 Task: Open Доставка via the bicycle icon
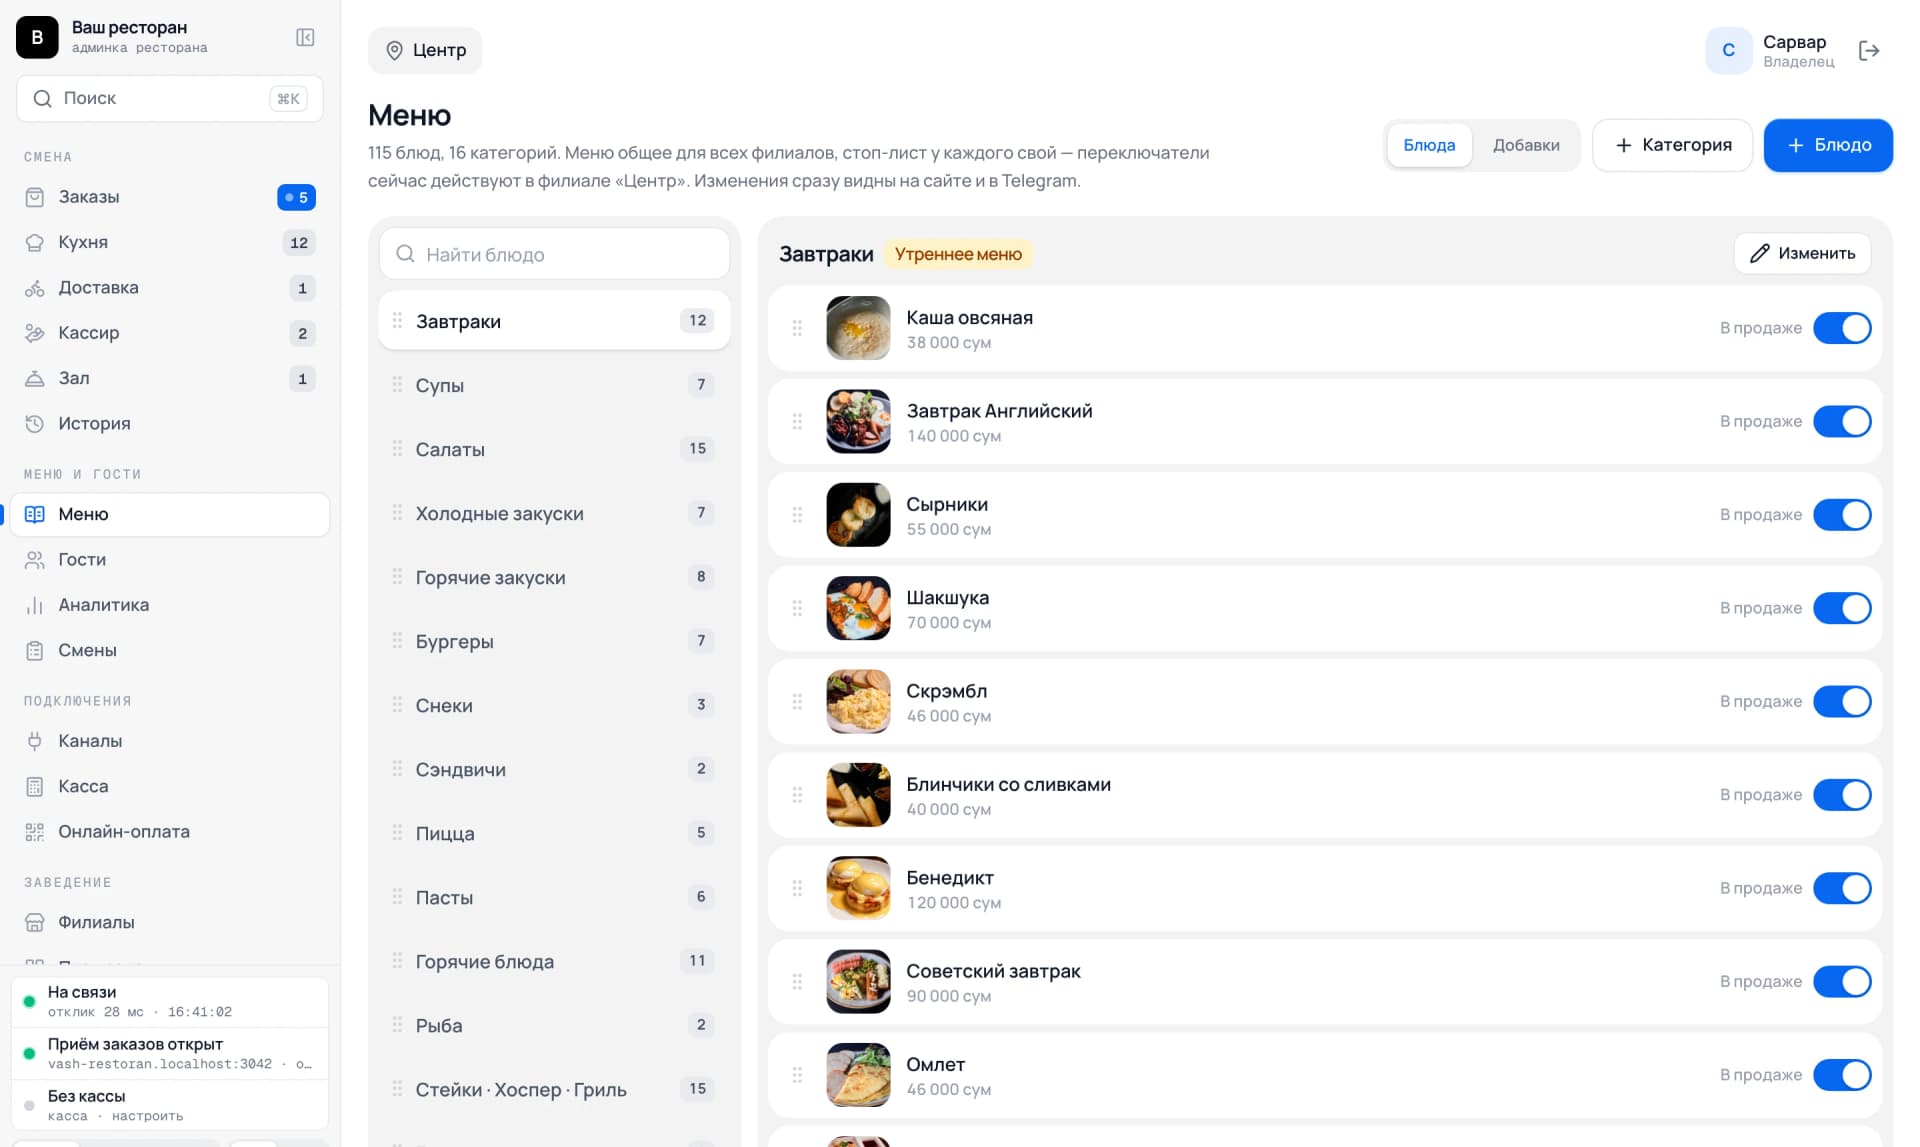[35, 288]
